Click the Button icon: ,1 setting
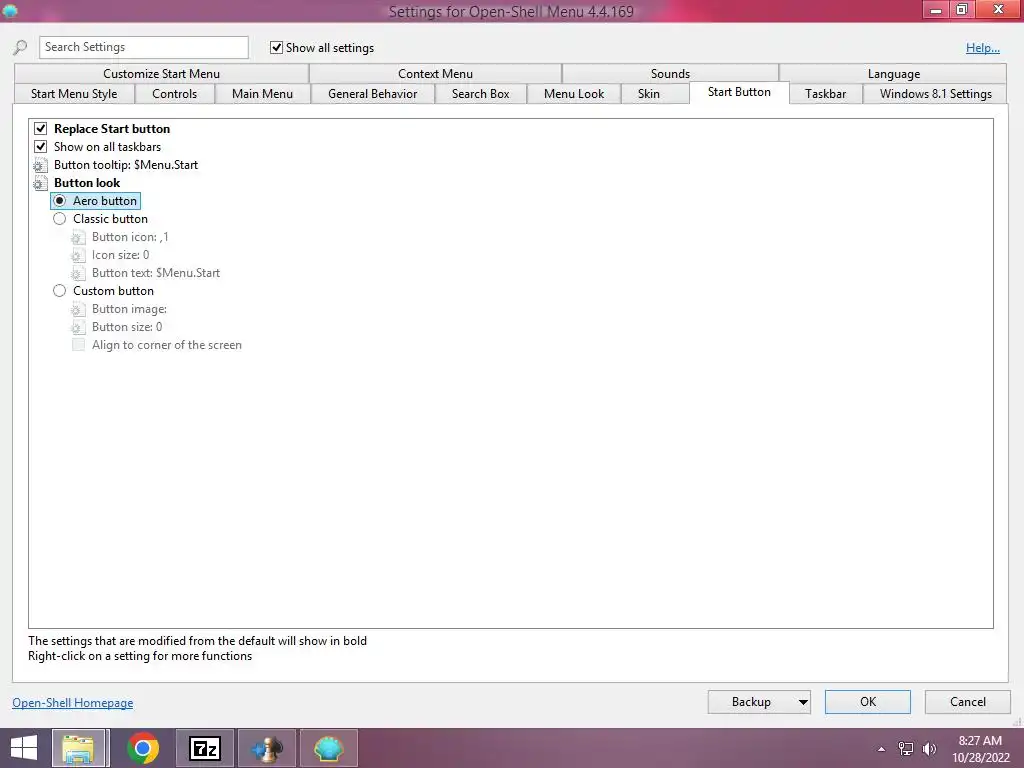1024x768 pixels. click(130, 237)
